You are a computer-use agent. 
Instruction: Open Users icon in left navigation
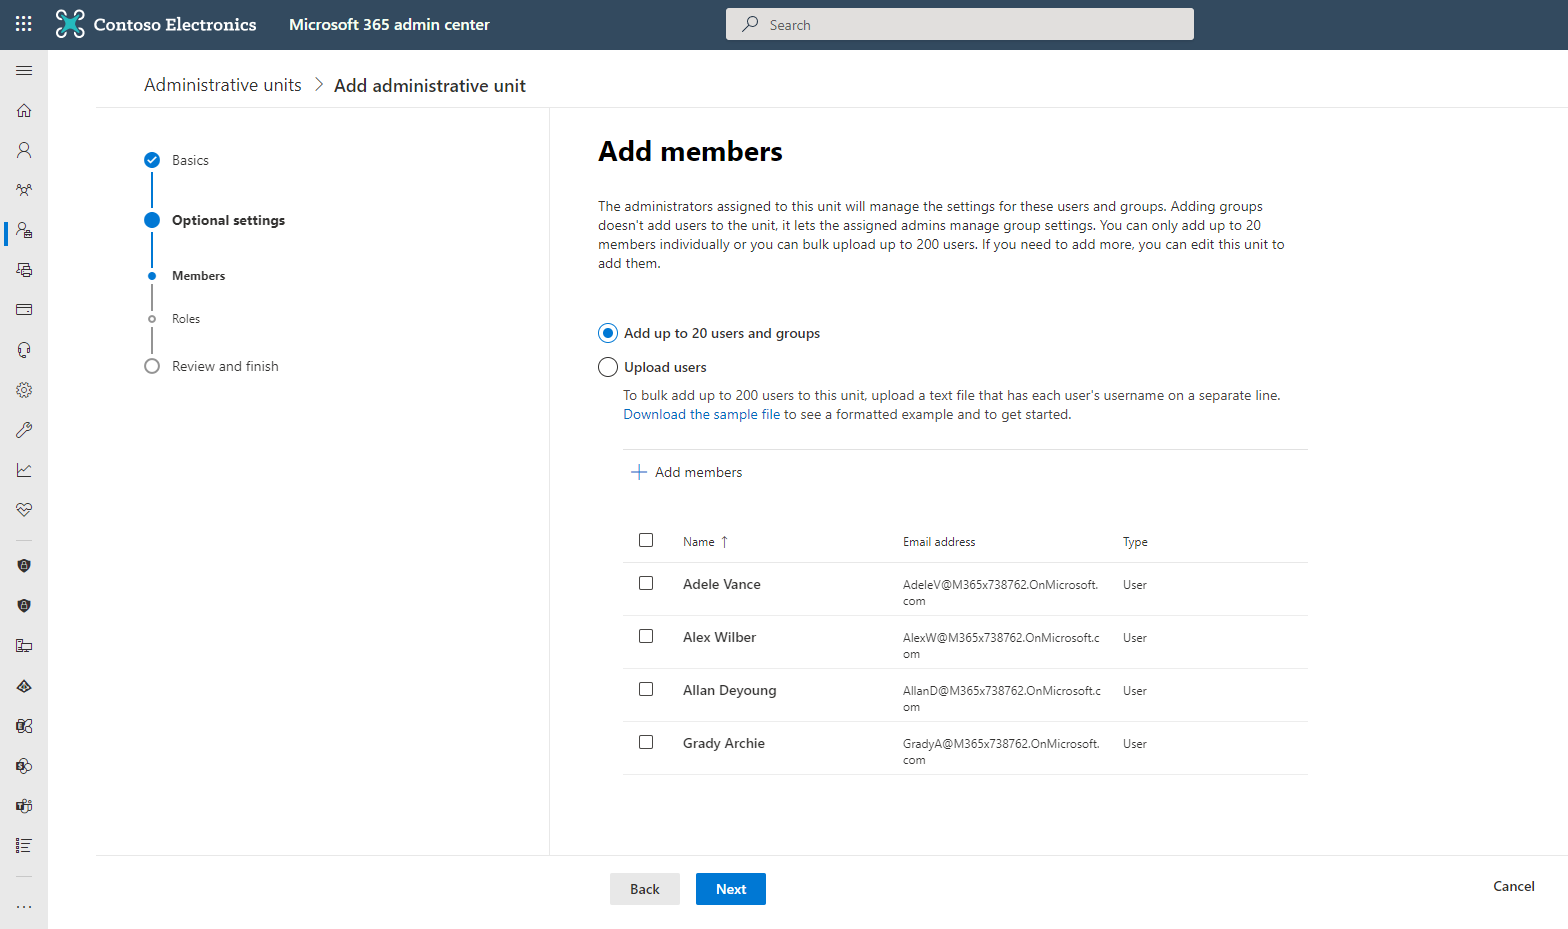(x=24, y=150)
